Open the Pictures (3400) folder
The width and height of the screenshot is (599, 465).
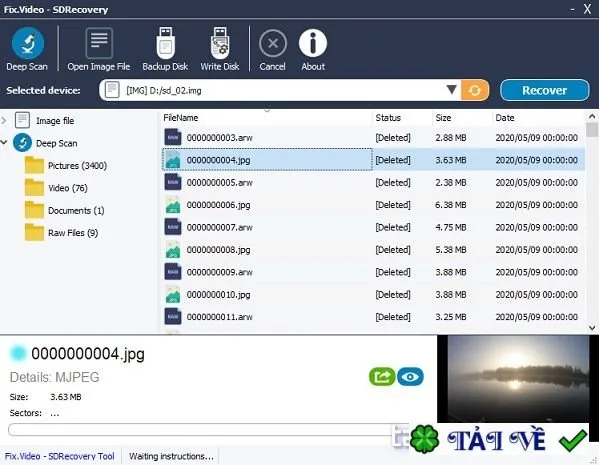(x=66, y=165)
